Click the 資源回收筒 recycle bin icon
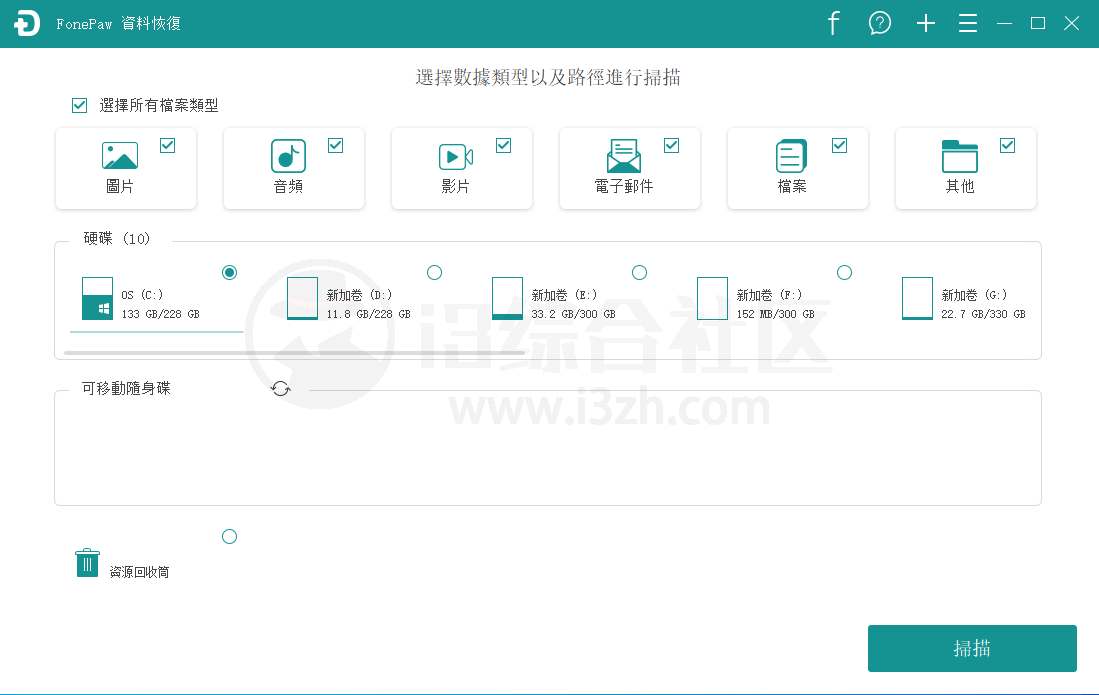Image resolution: width=1099 pixels, height=695 pixels. coord(87,562)
